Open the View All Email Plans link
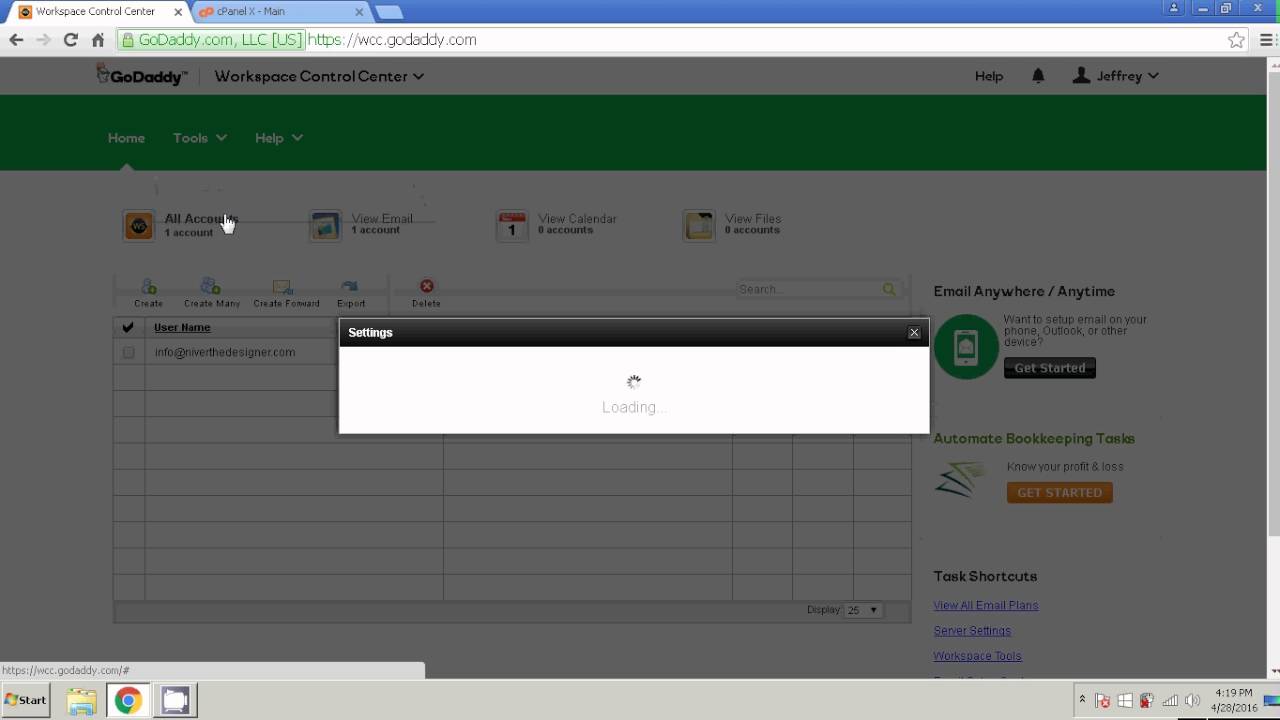 pos(986,605)
